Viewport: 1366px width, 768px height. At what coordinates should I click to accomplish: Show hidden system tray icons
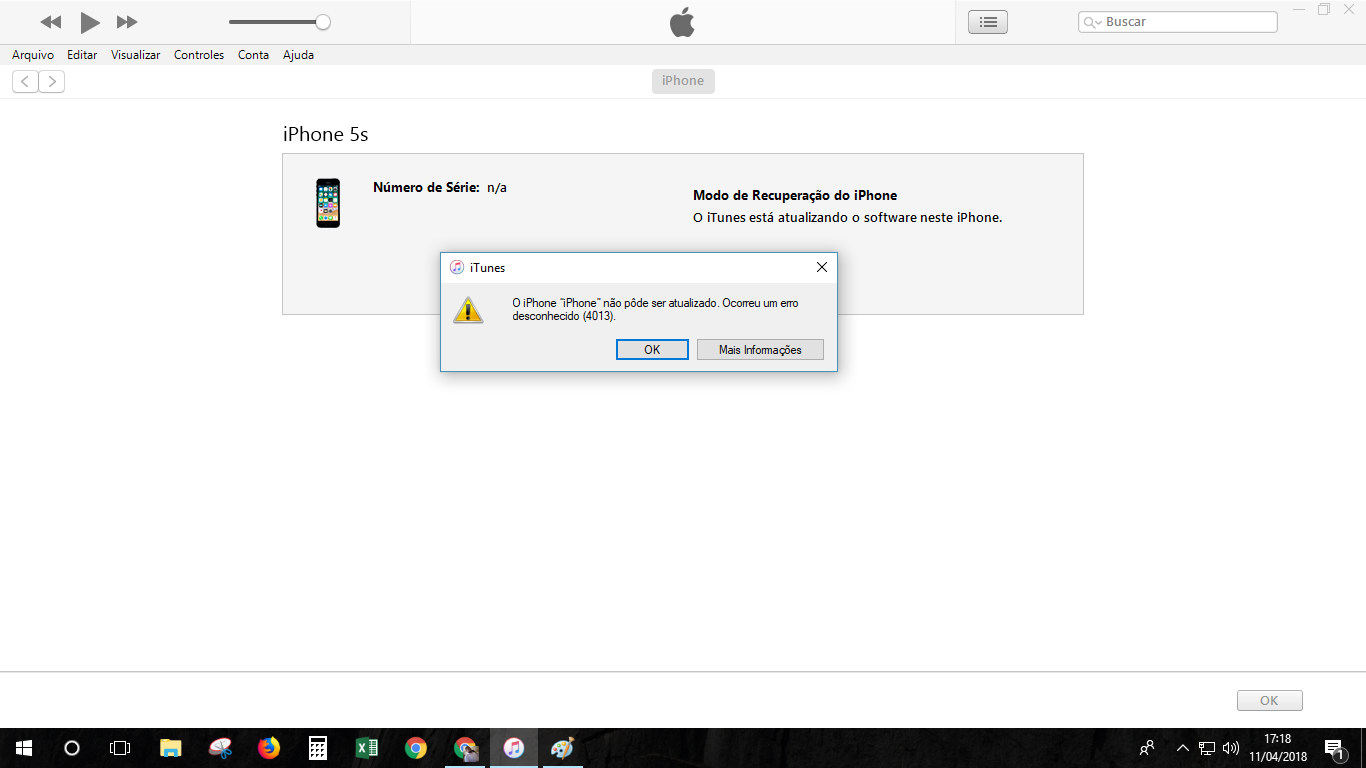pos(1183,747)
